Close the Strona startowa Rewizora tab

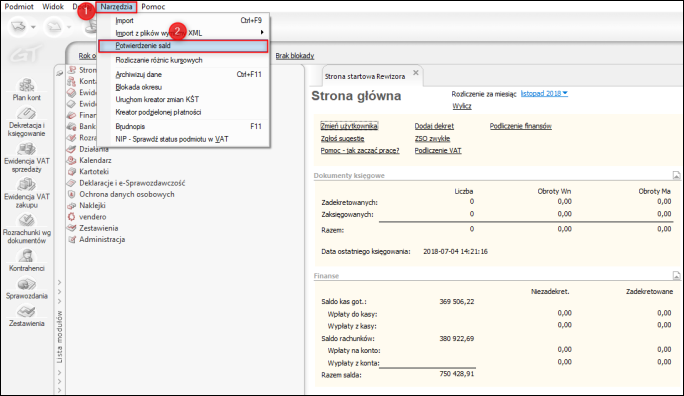coord(416,73)
